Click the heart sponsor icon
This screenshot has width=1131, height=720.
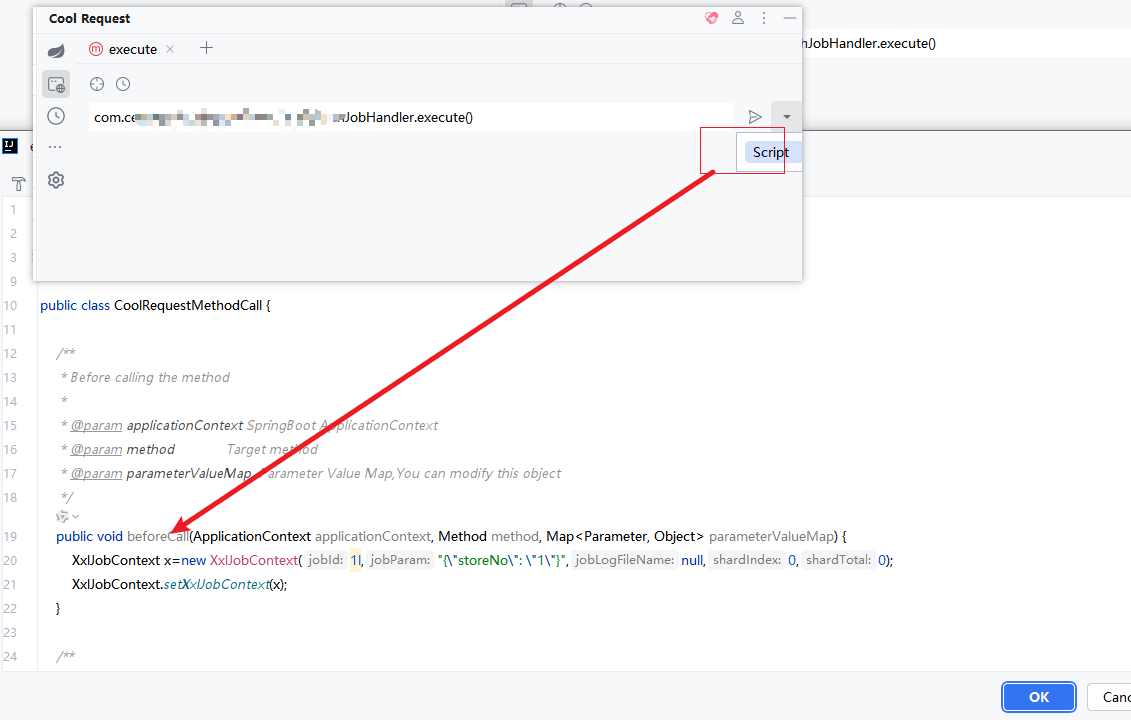712,18
